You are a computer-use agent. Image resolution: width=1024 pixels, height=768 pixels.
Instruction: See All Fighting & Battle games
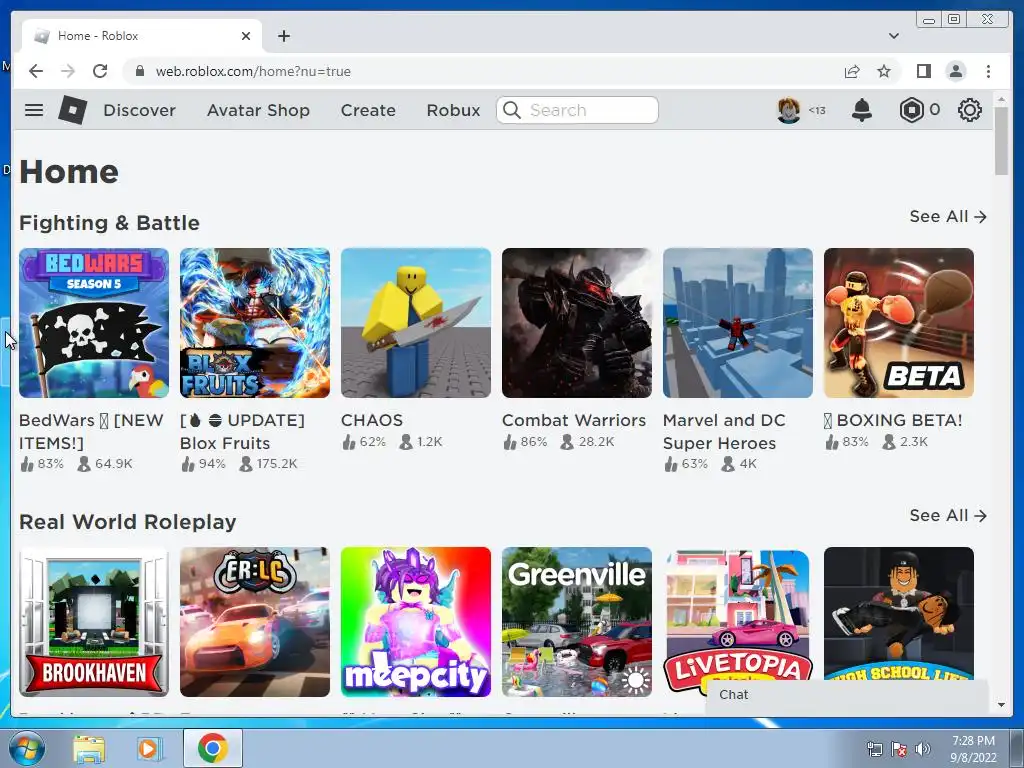point(948,217)
